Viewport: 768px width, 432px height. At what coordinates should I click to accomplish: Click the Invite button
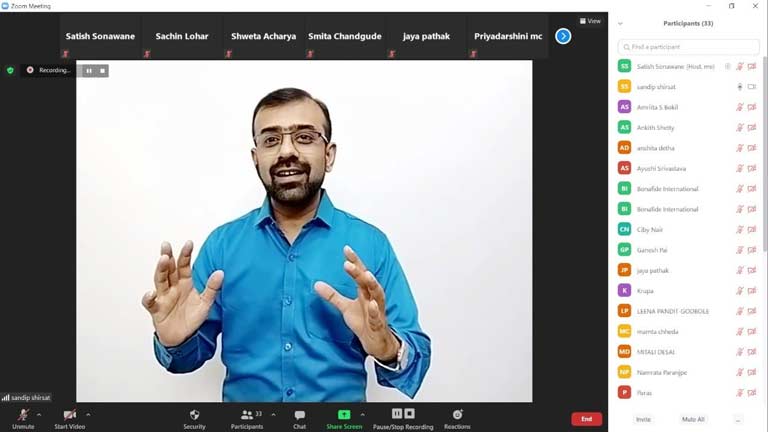click(x=643, y=419)
